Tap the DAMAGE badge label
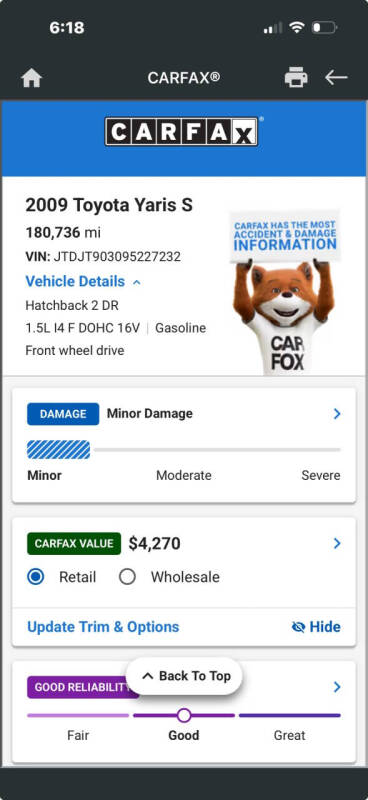The width and height of the screenshot is (368, 800). coord(63,414)
